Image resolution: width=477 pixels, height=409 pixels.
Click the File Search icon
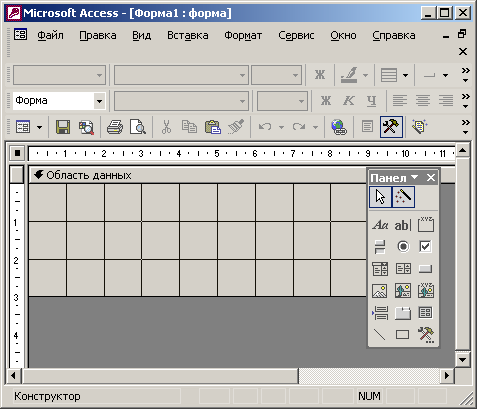pyautogui.click(x=86, y=127)
